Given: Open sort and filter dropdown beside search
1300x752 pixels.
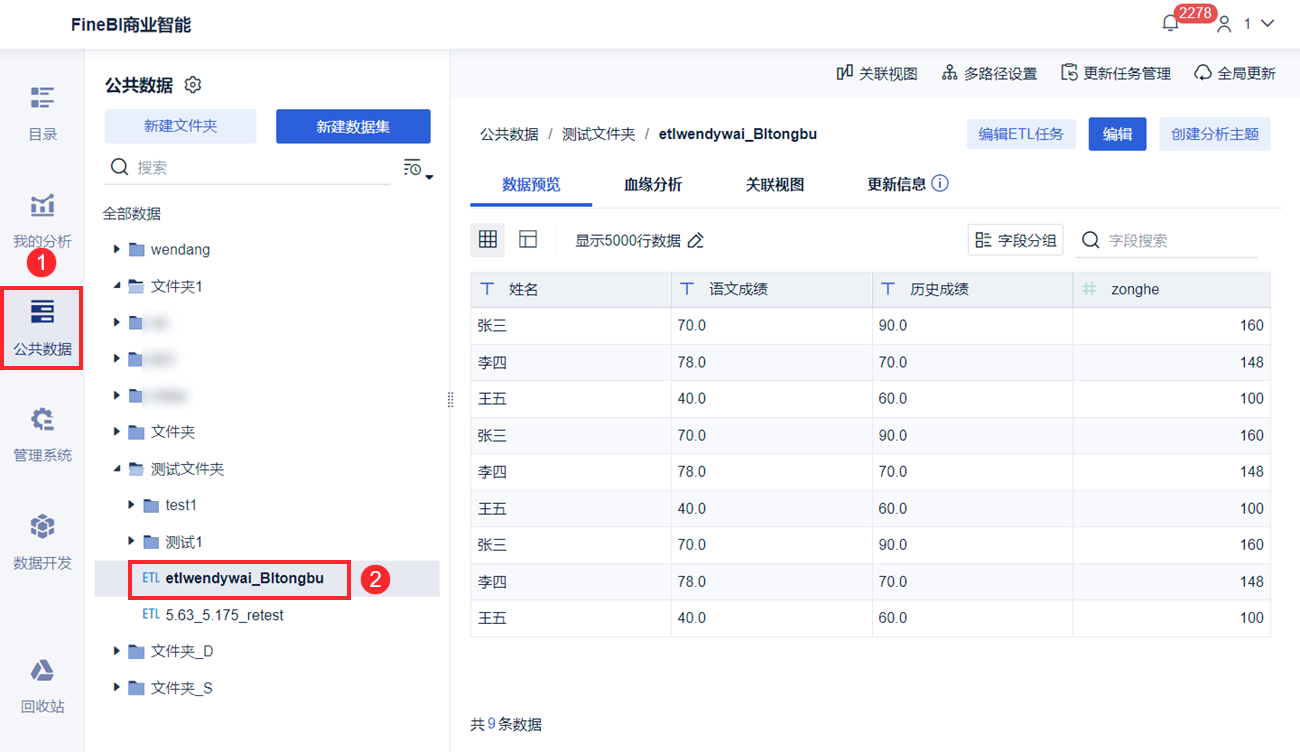Looking at the screenshot, I should click(417, 168).
